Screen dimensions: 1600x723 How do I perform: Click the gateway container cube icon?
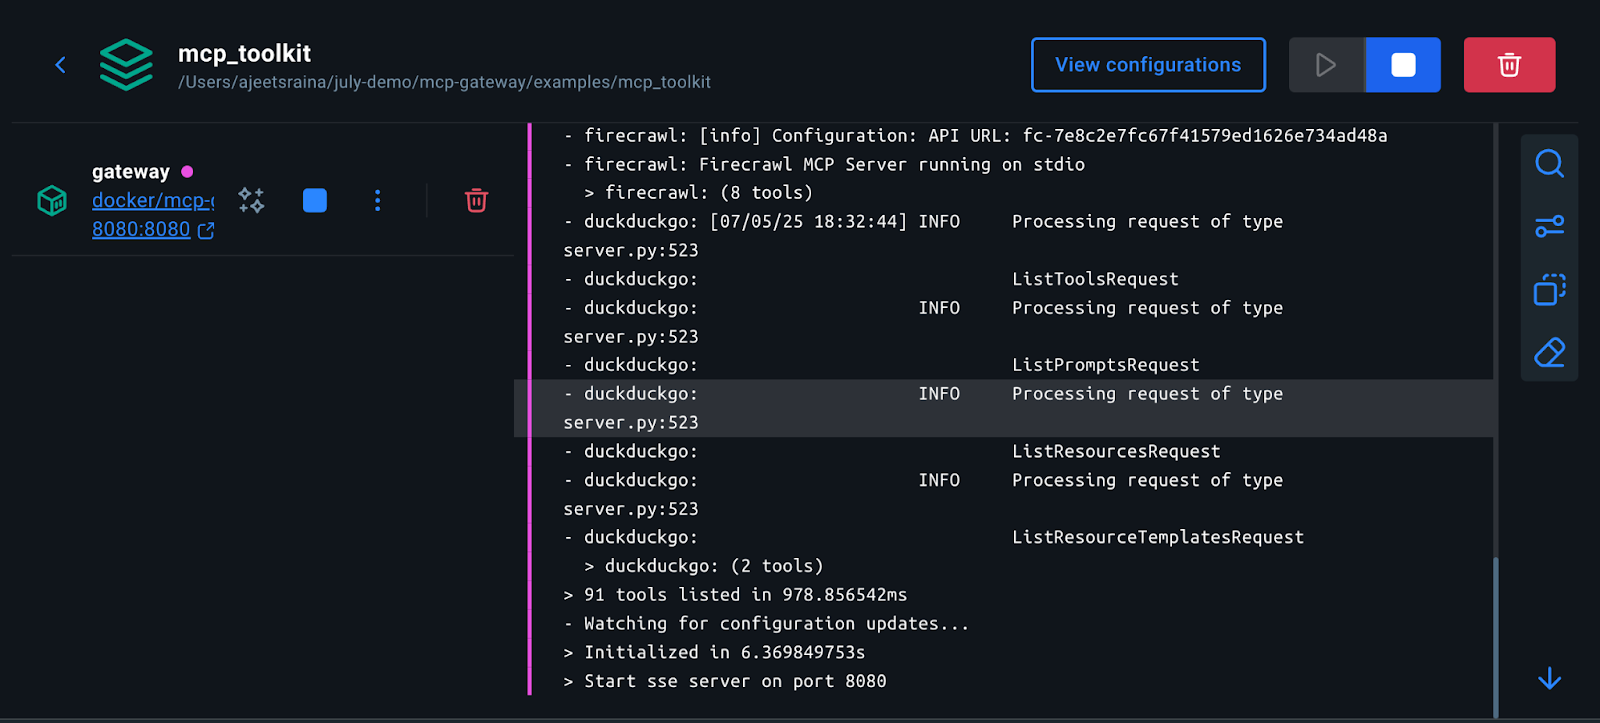click(x=52, y=201)
